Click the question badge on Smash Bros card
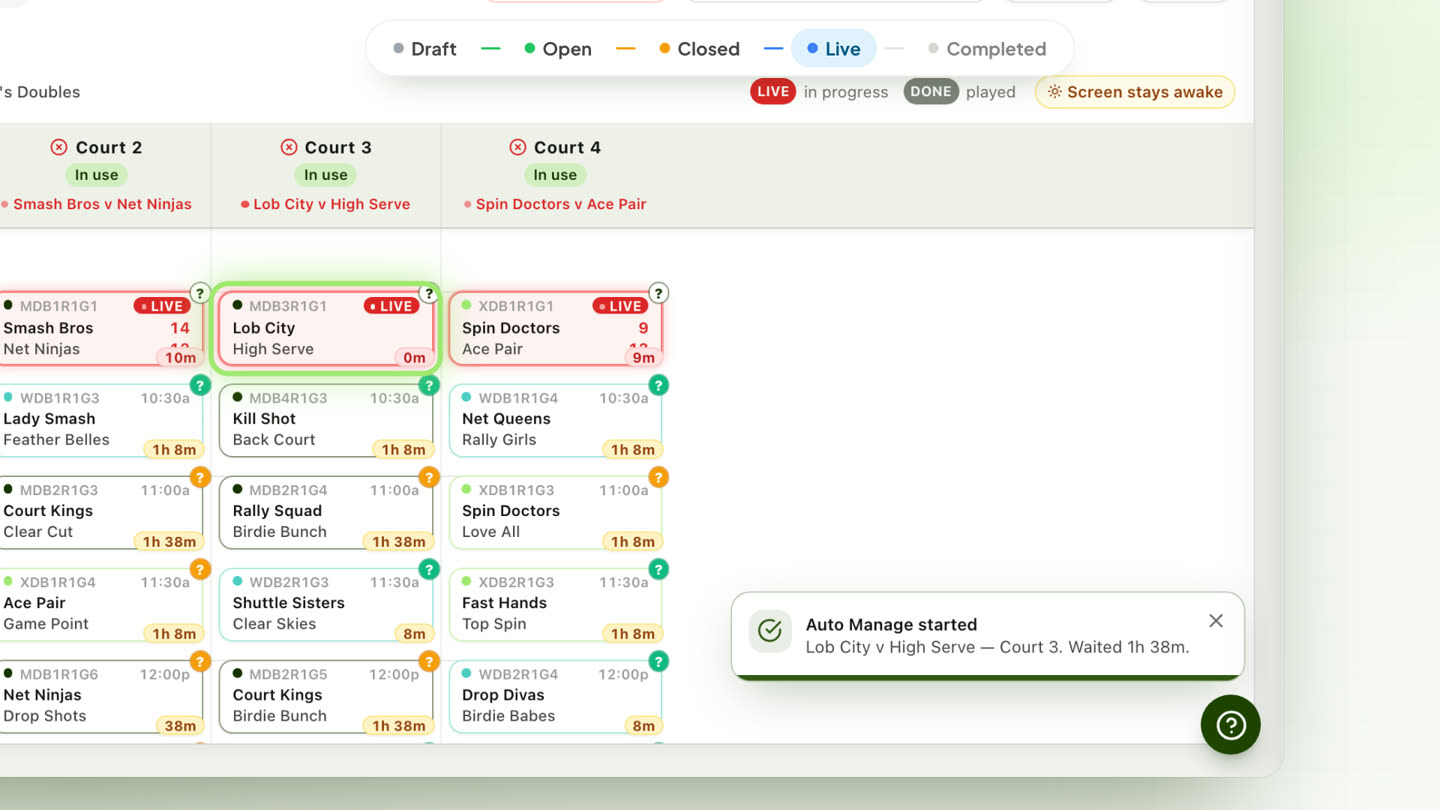This screenshot has height=810, width=1440. coord(200,293)
